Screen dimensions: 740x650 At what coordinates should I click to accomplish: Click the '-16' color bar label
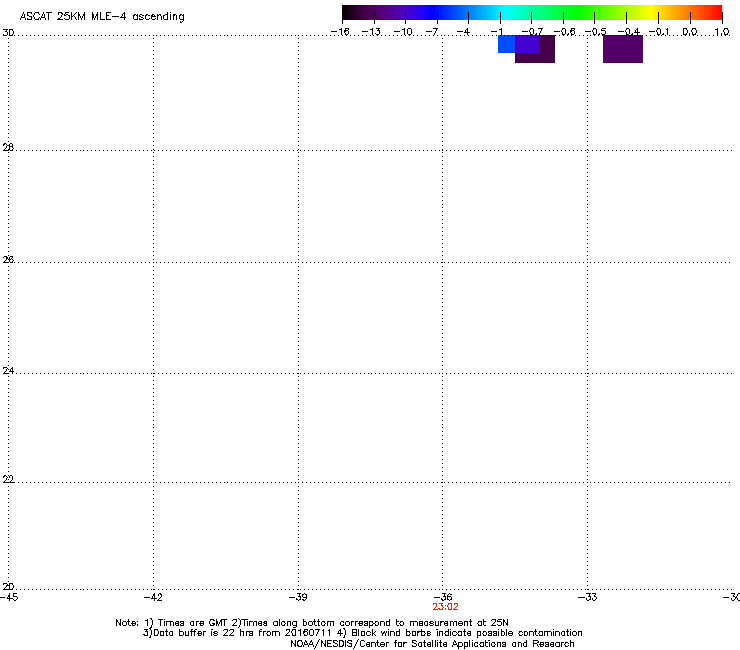[340, 32]
